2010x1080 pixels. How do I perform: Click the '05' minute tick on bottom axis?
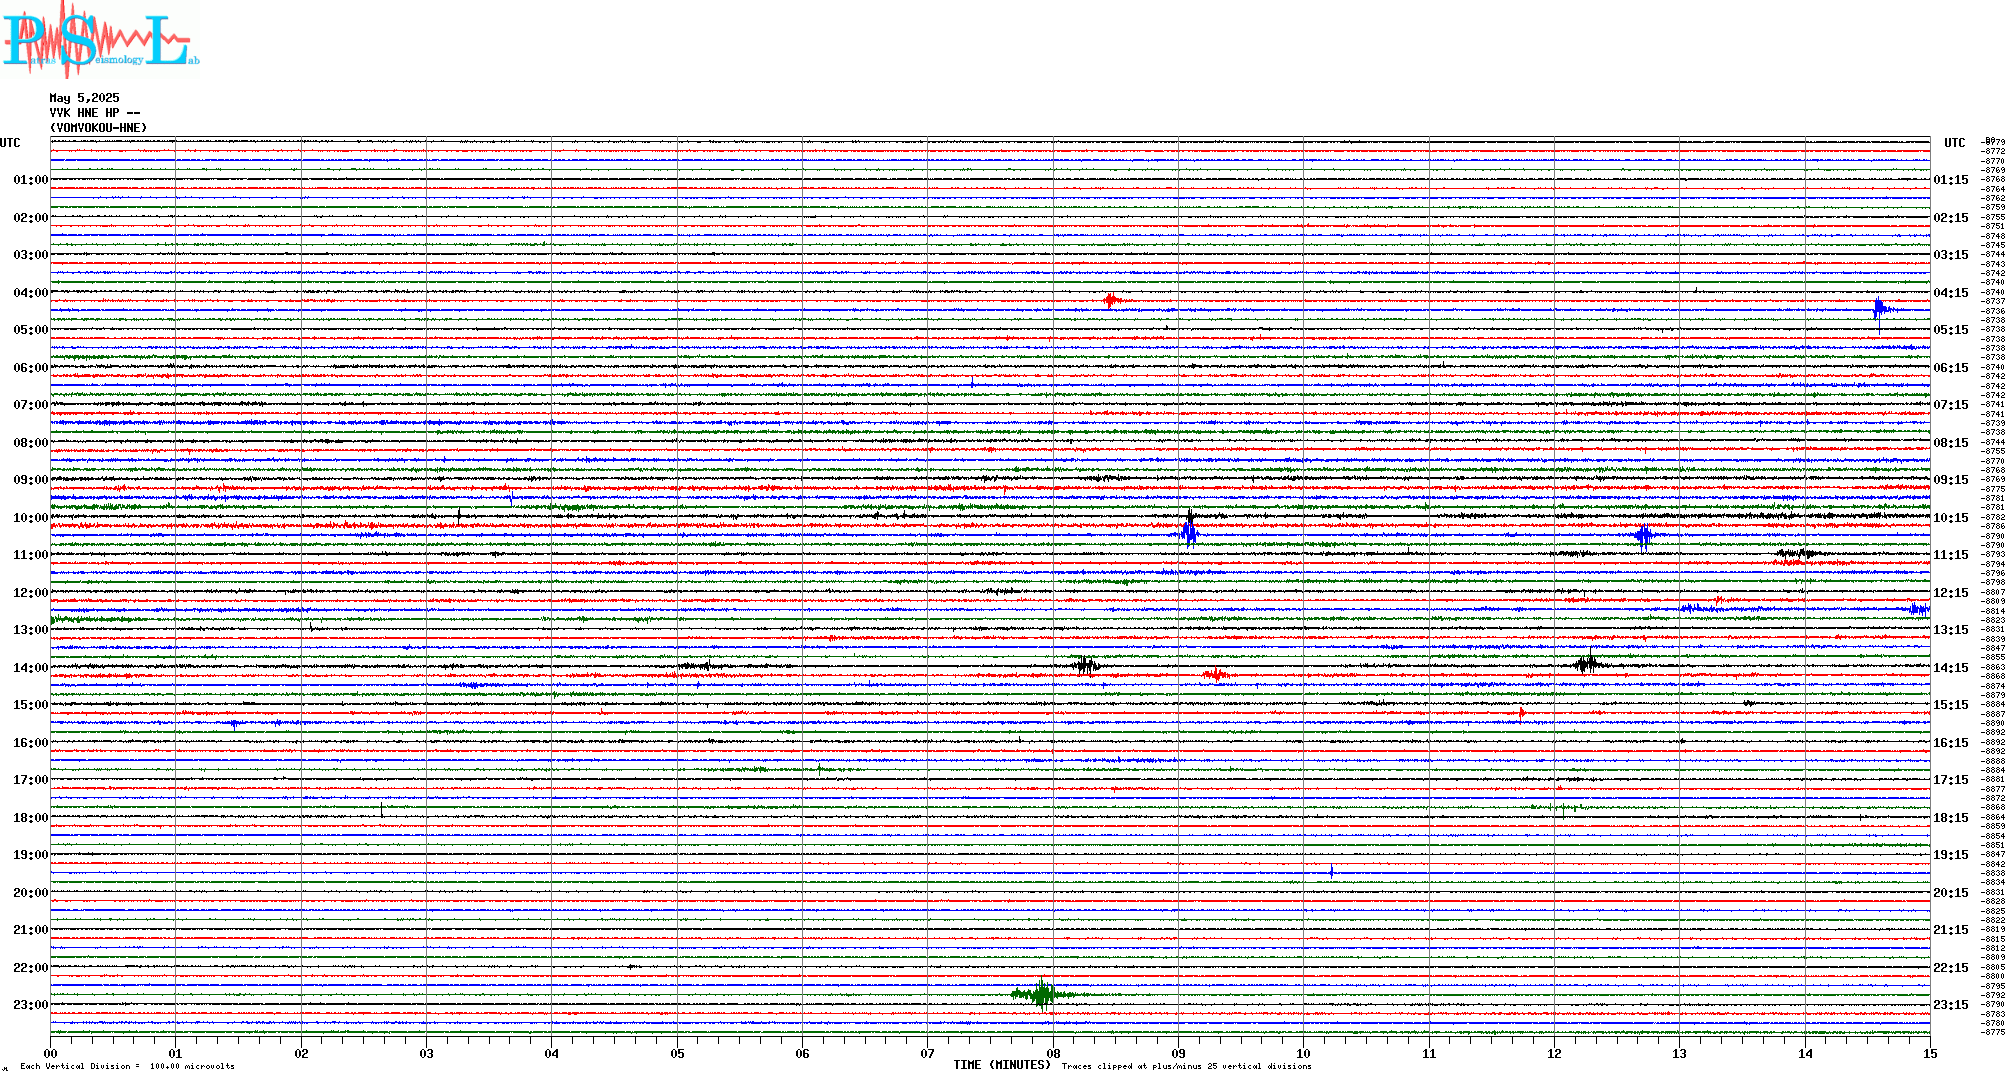coord(677,1053)
